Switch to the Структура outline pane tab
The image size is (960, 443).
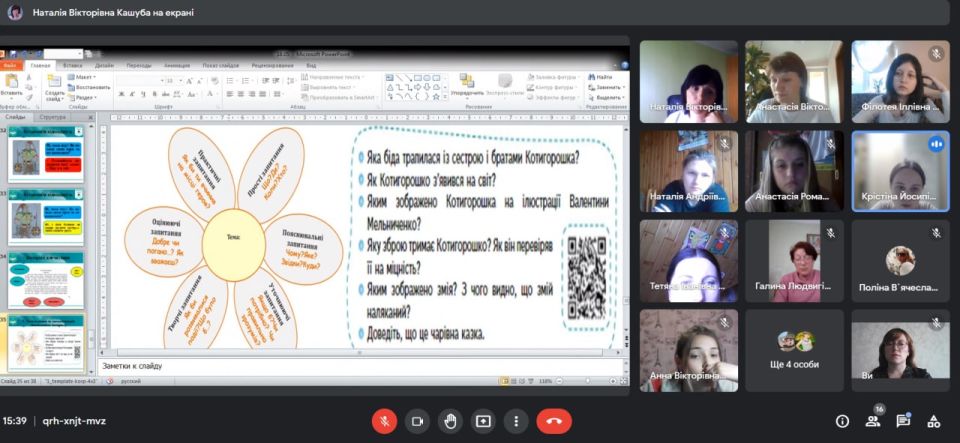(52, 117)
